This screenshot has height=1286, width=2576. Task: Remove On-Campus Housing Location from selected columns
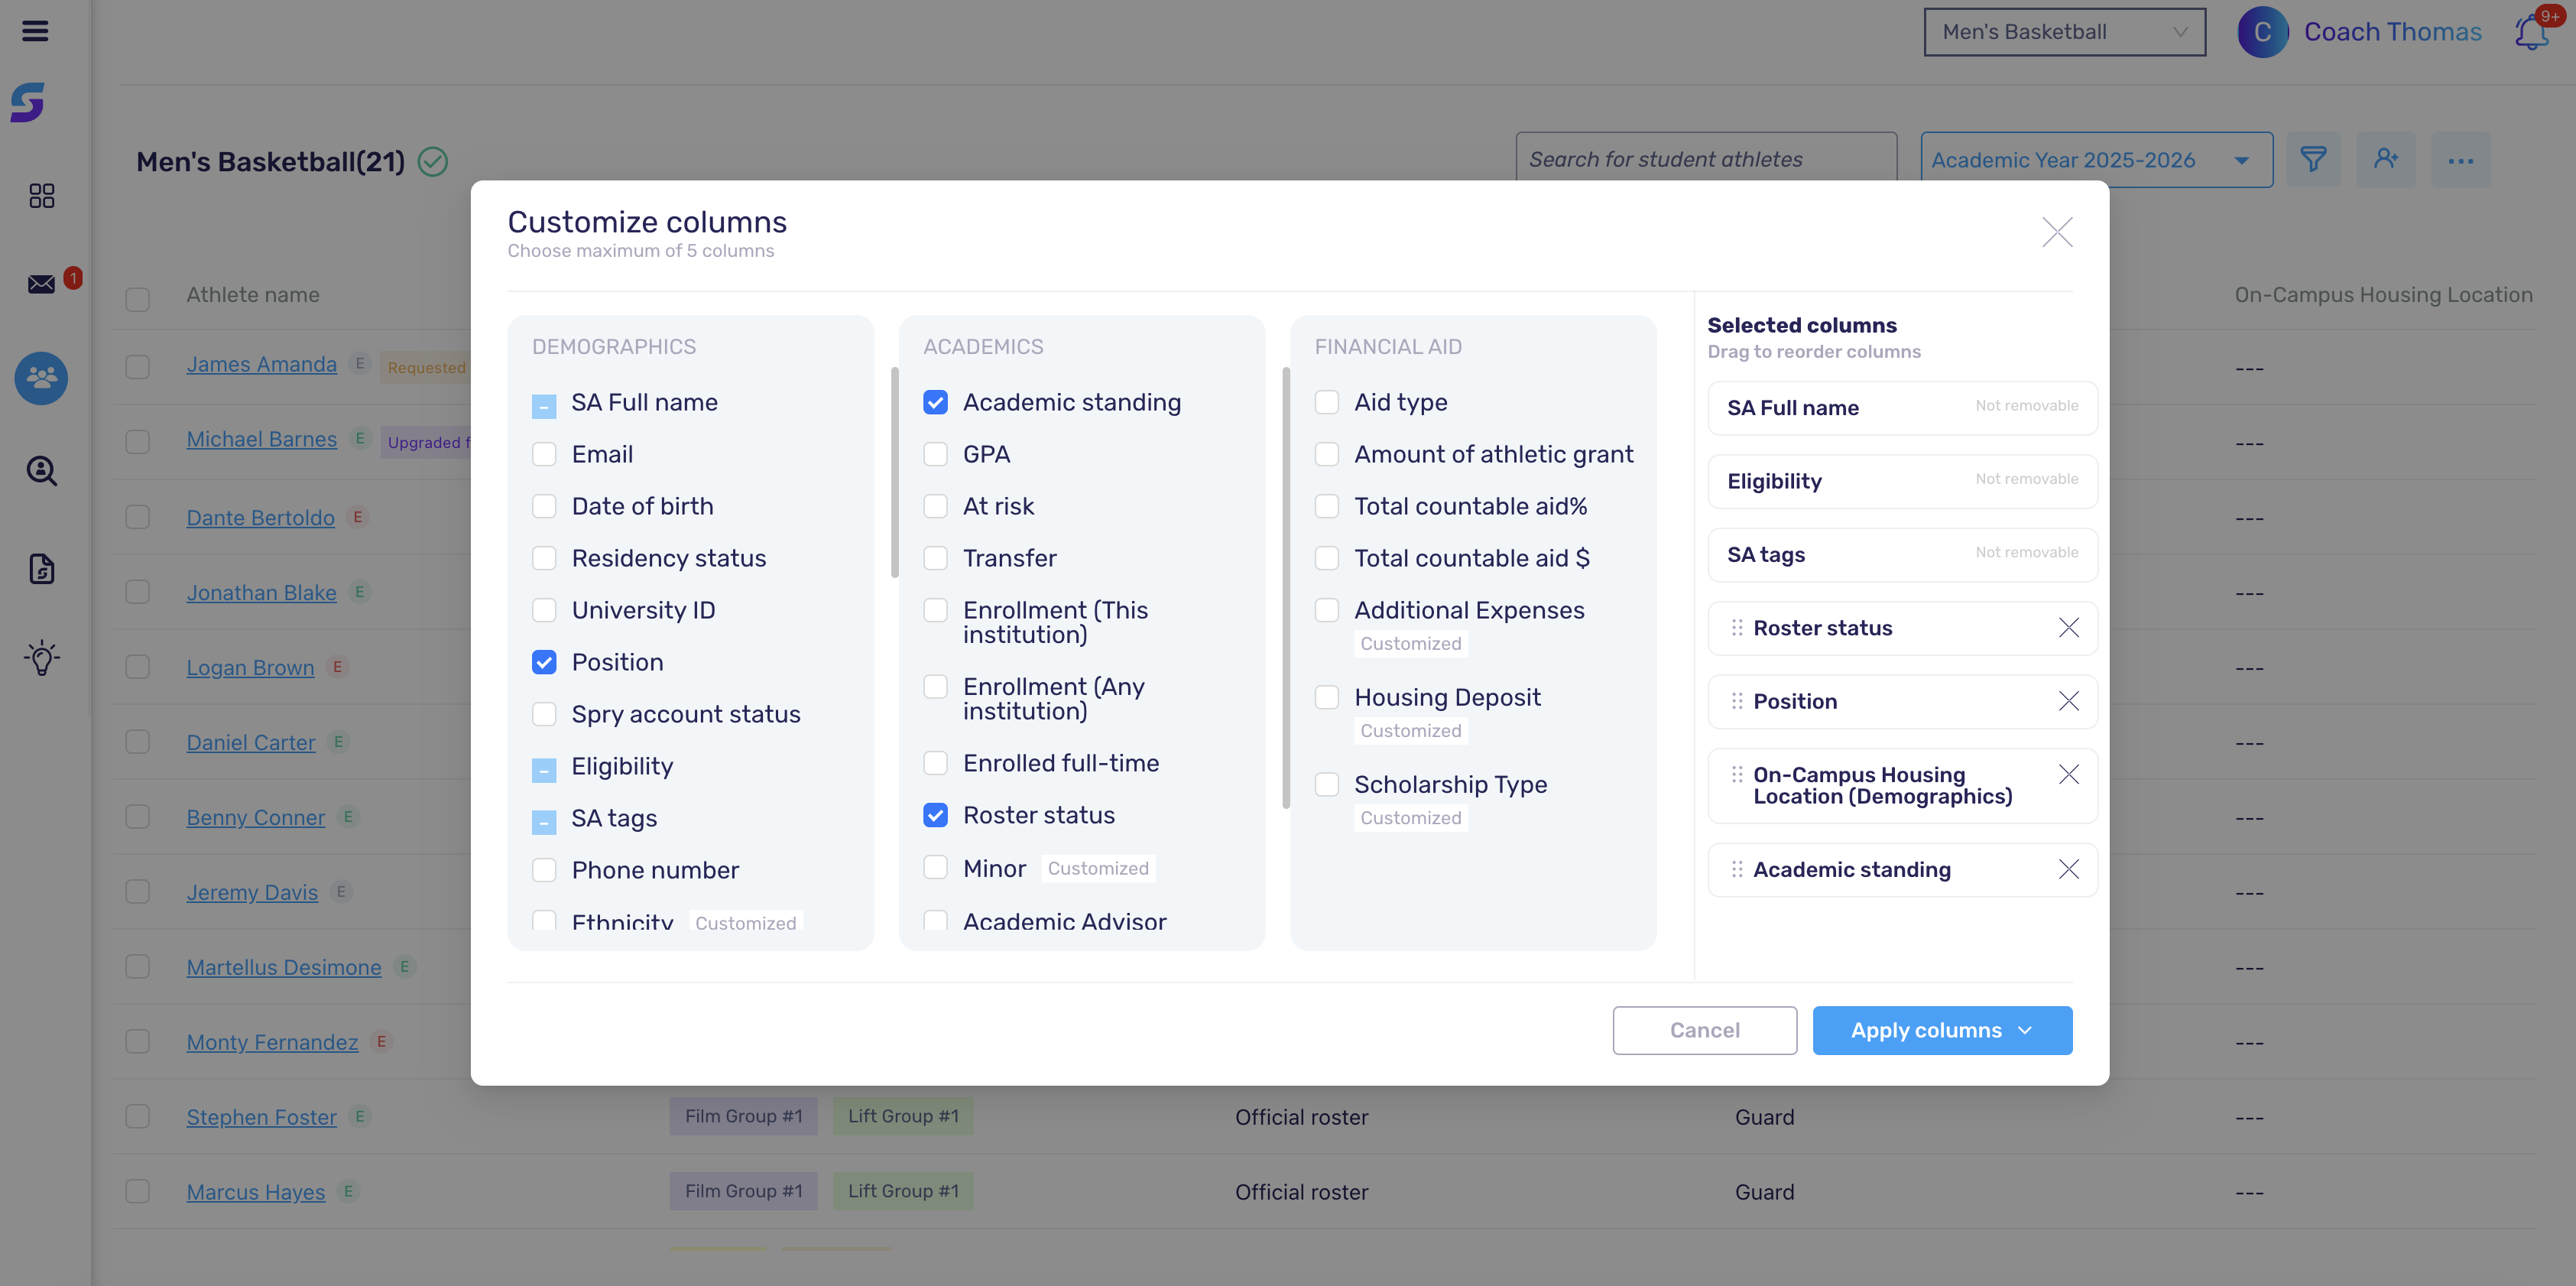click(x=2069, y=774)
